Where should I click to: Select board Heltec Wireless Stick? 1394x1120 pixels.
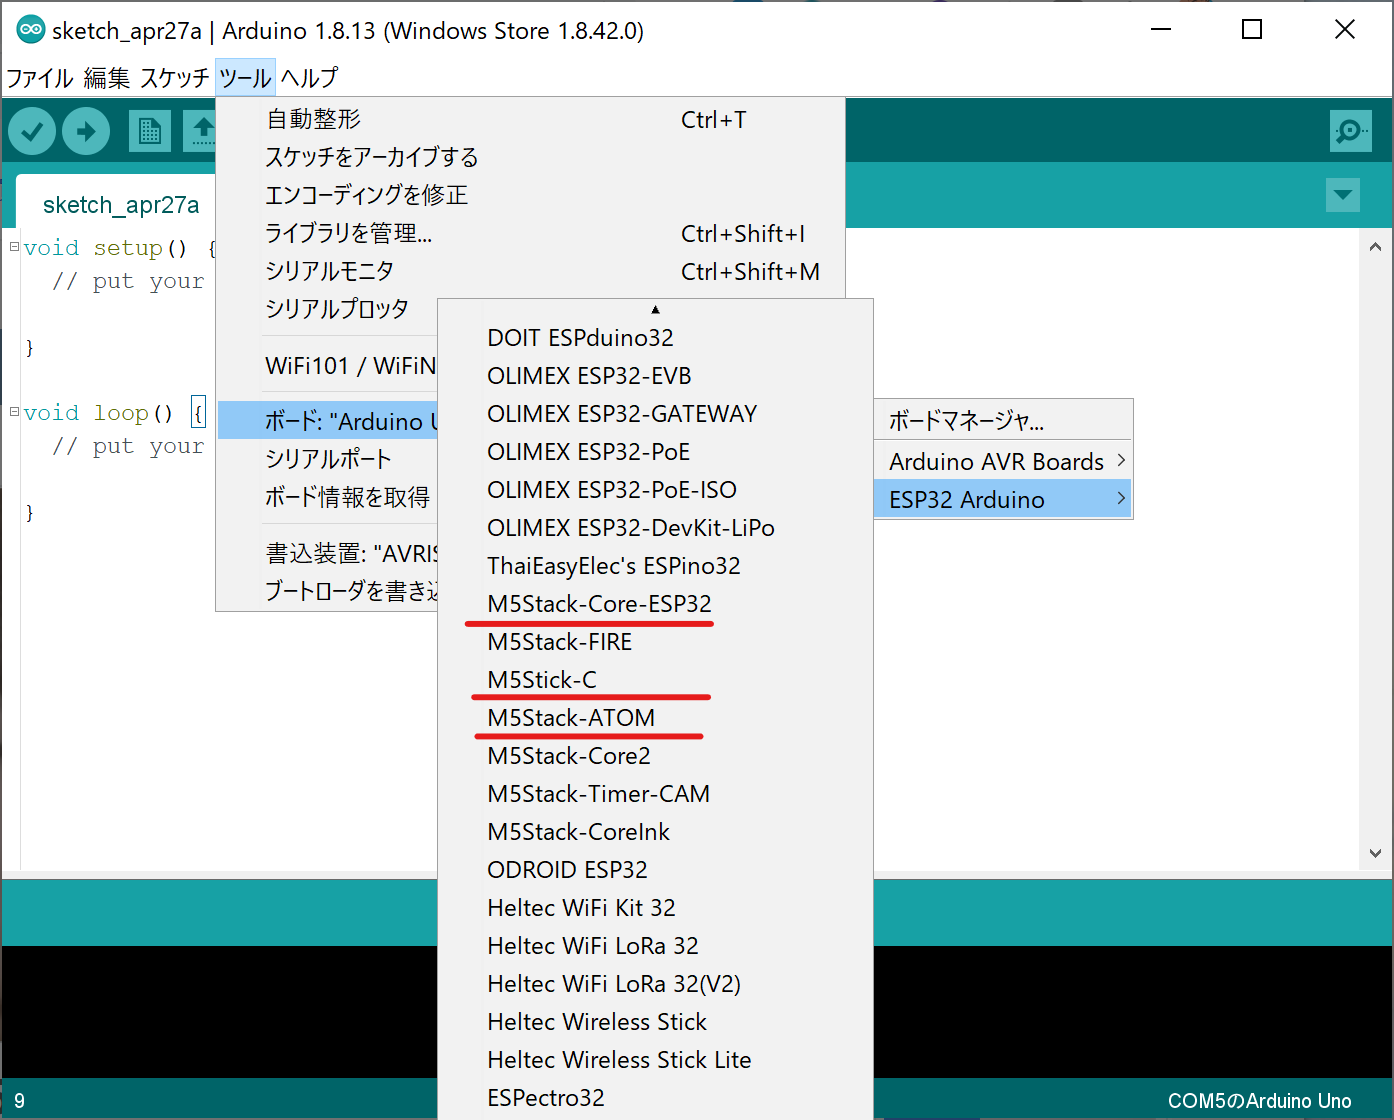pyautogui.click(x=655, y=1022)
